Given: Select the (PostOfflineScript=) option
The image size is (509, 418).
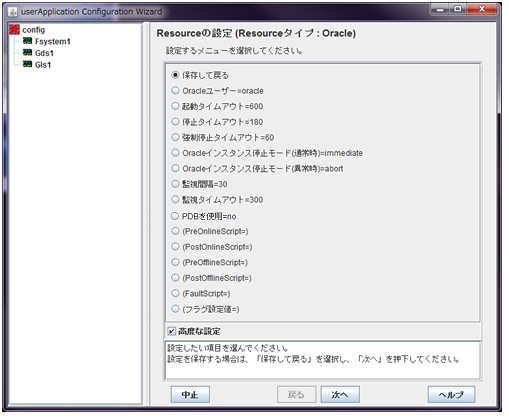Looking at the screenshot, I should (175, 278).
